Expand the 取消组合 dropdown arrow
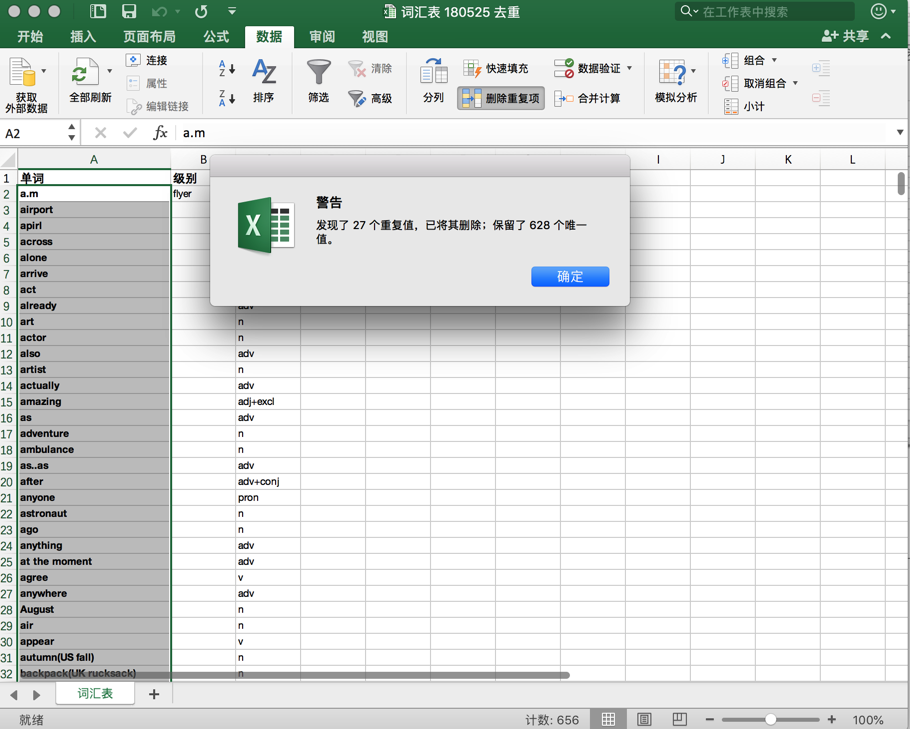Viewport: 910px width, 729px height. 795,83
